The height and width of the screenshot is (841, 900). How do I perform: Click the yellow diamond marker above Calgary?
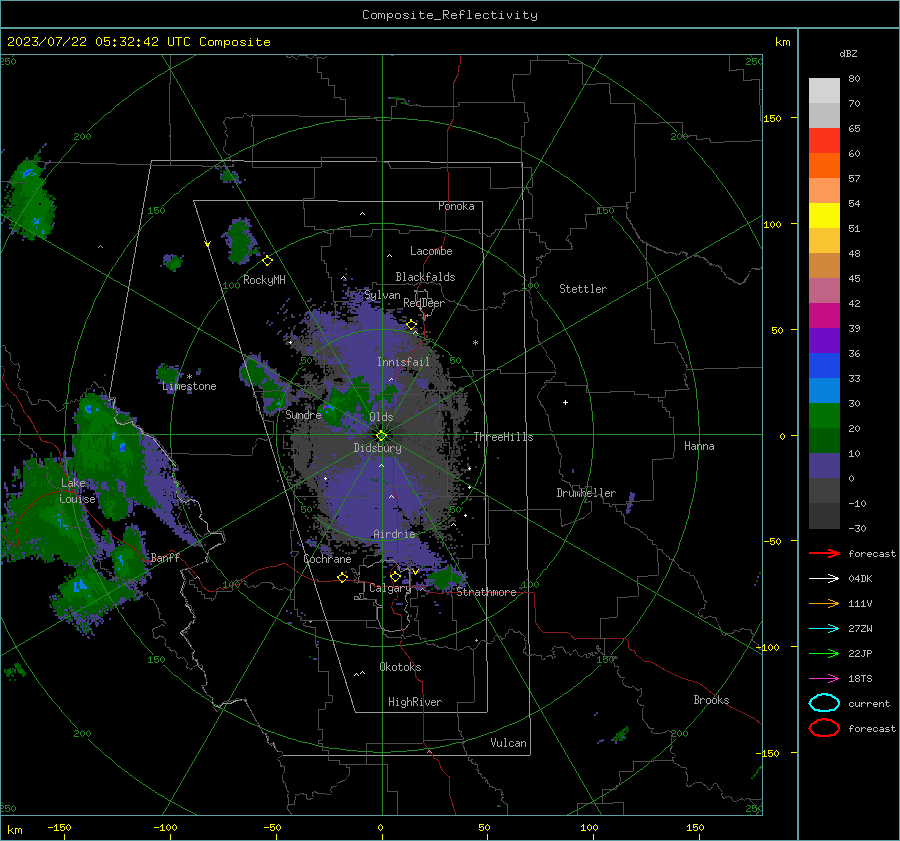[x=395, y=576]
